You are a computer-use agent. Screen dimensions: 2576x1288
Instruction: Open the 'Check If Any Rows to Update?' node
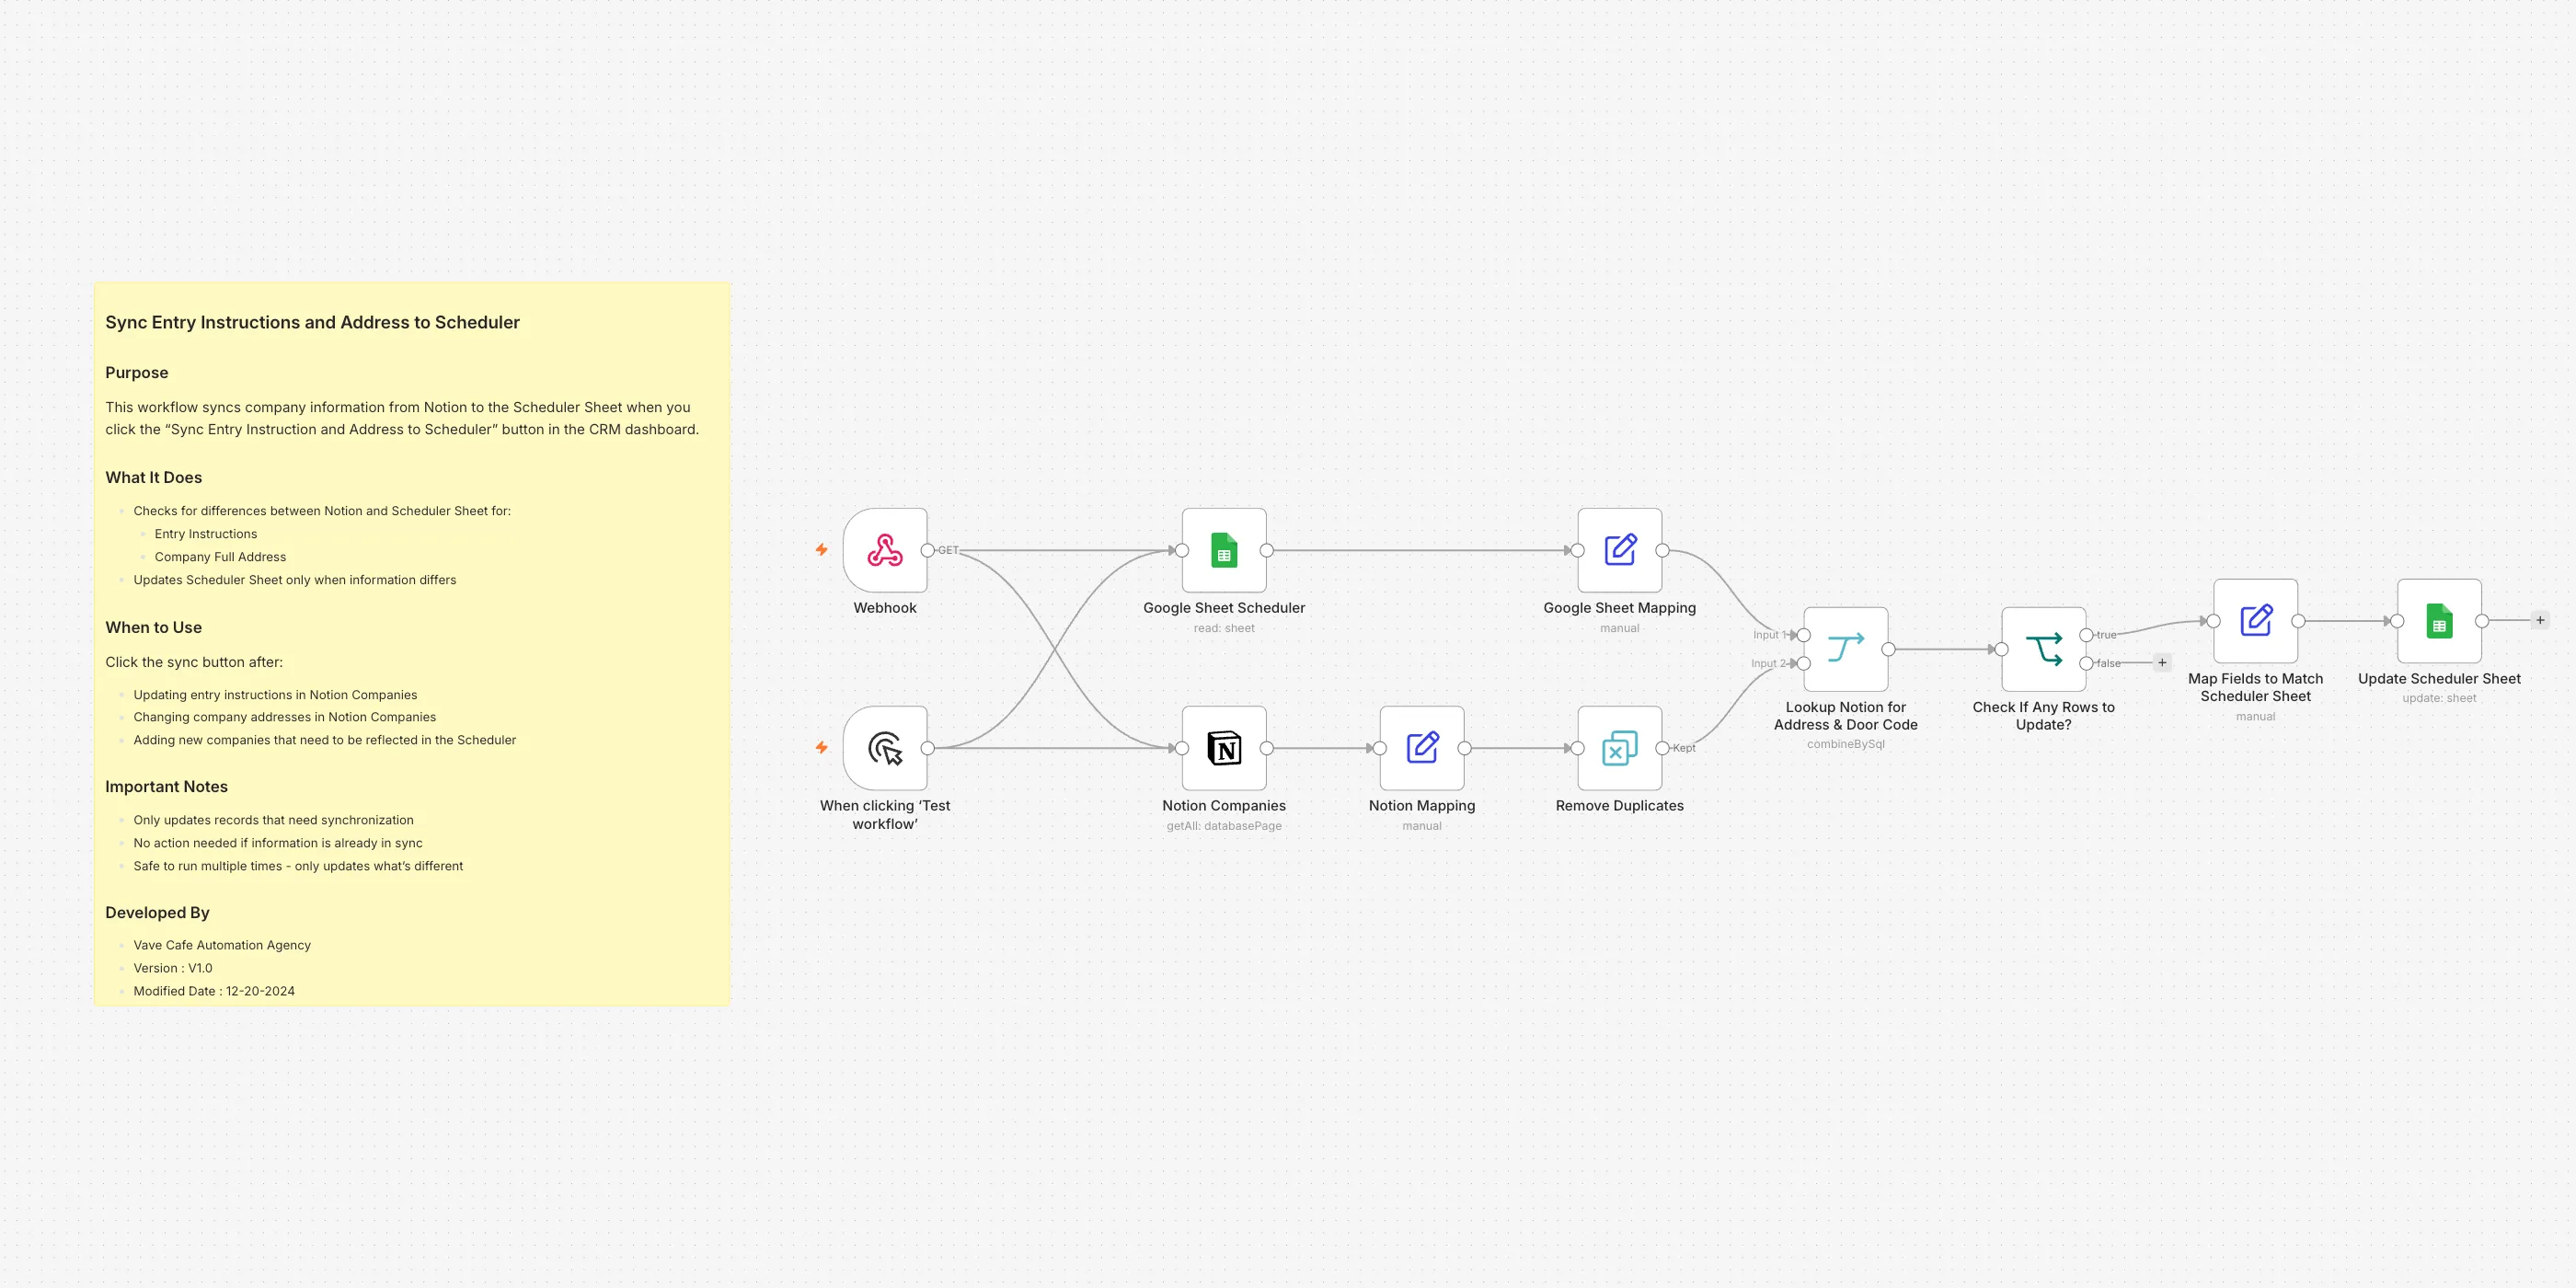(2044, 649)
